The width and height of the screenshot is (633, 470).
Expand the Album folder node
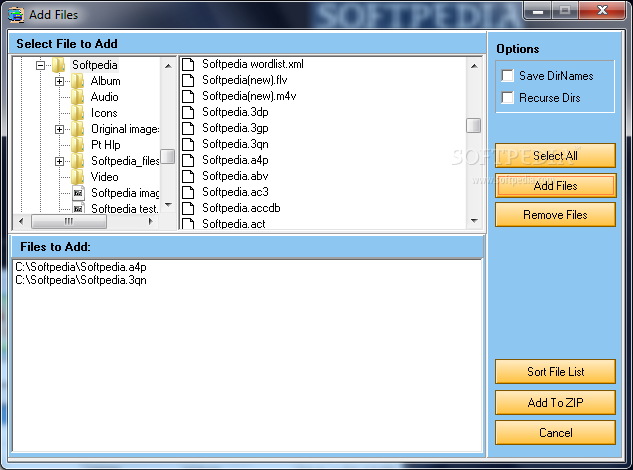[x=59, y=81]
